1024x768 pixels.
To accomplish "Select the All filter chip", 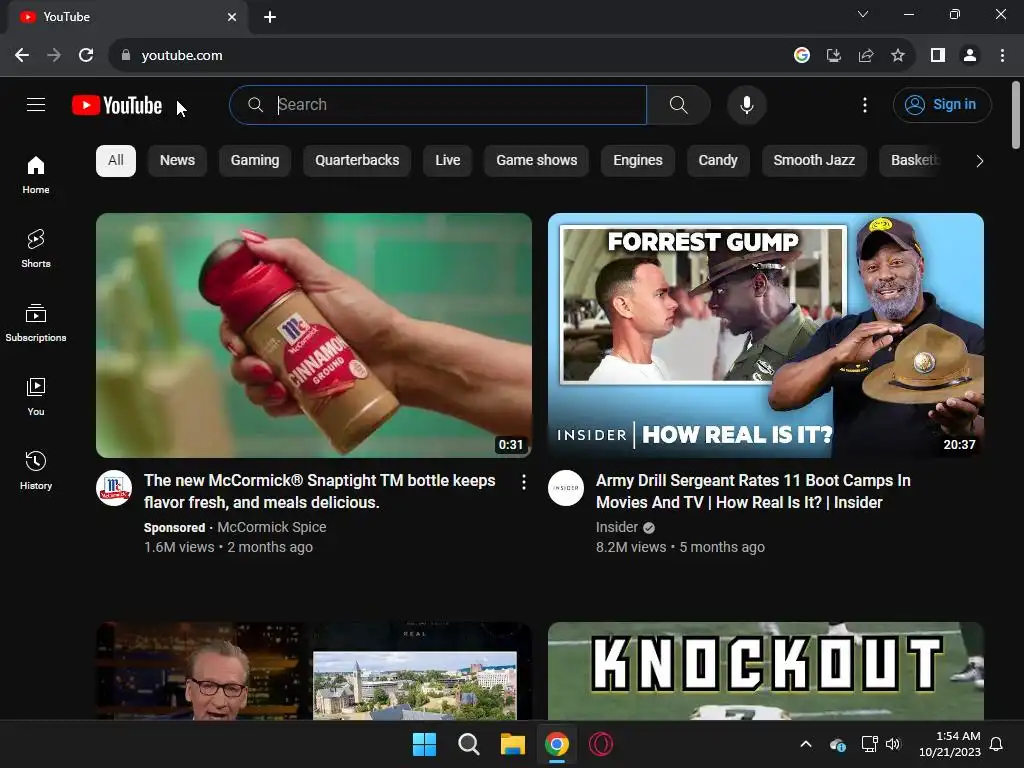I will (x=116, y=161).
